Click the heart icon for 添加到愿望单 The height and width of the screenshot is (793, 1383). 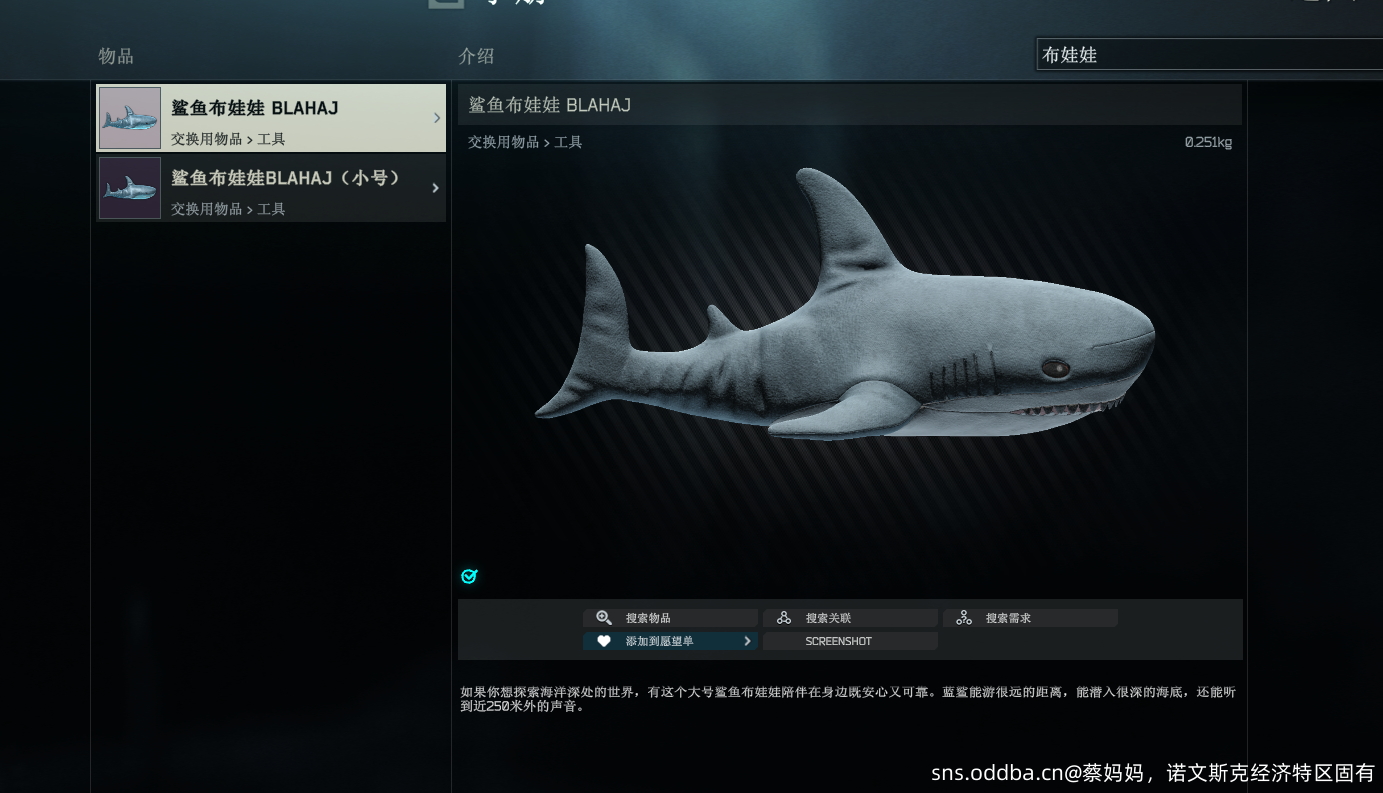pyautogui.click(x=604, y=641)
